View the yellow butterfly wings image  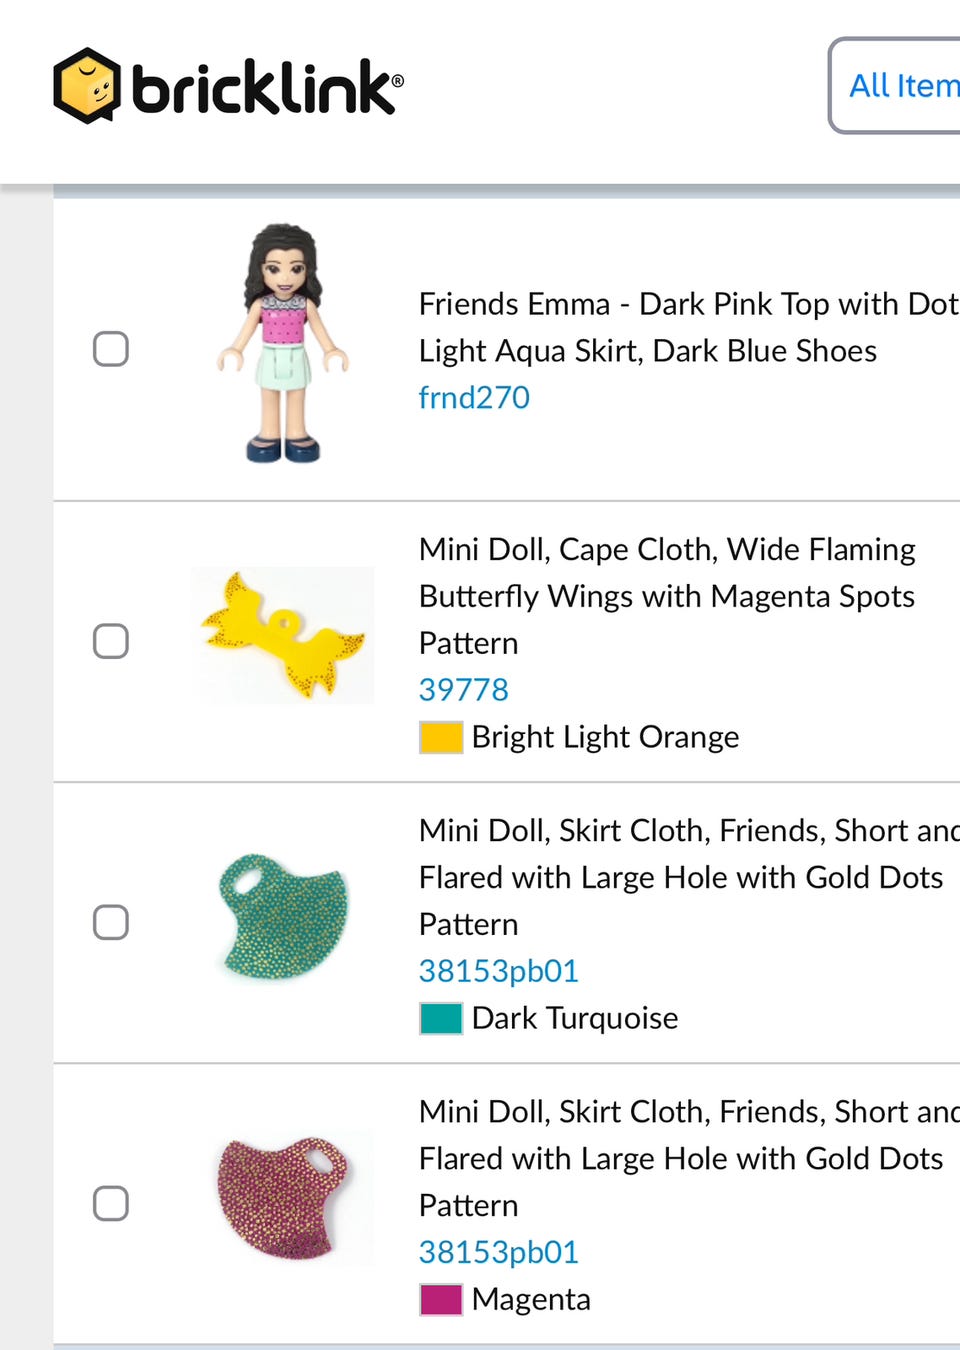[283, 636]
